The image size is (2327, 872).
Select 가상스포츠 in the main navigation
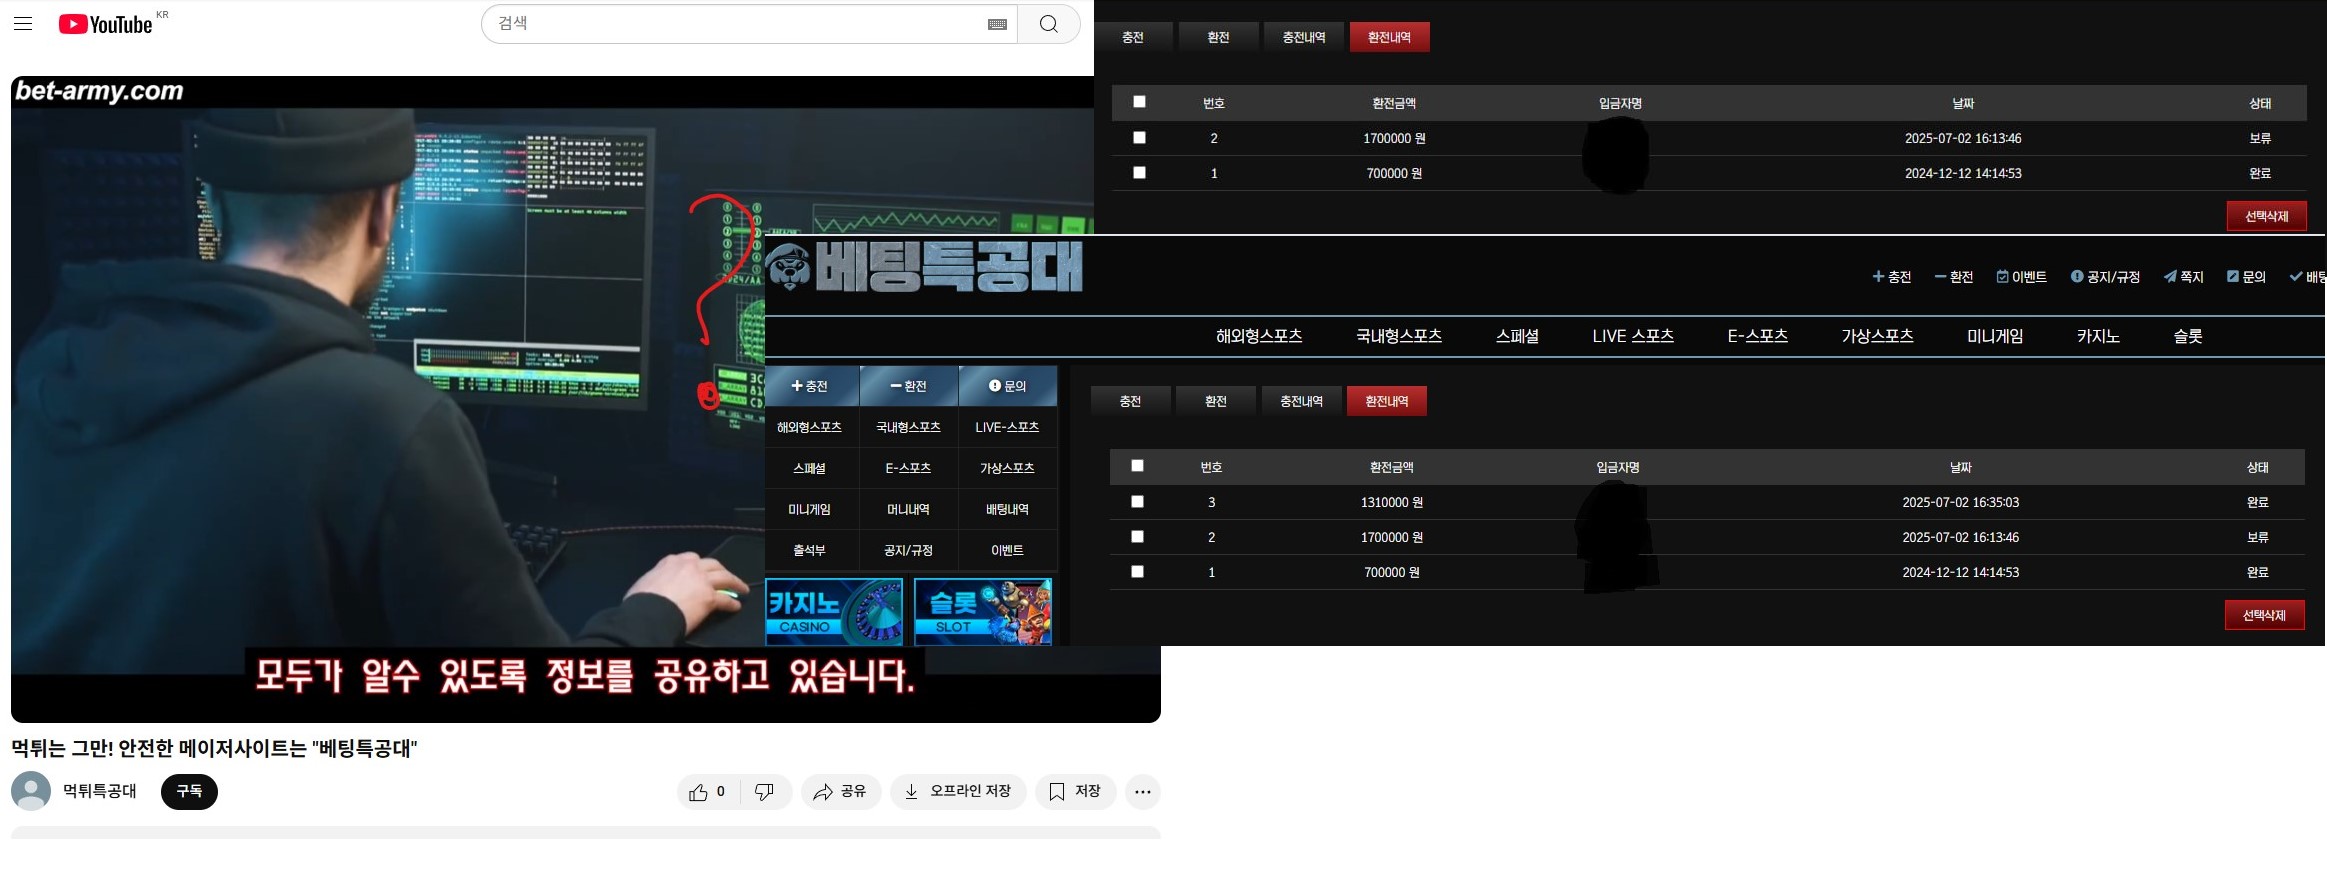pyautogui.click(x=1878, y=336)
